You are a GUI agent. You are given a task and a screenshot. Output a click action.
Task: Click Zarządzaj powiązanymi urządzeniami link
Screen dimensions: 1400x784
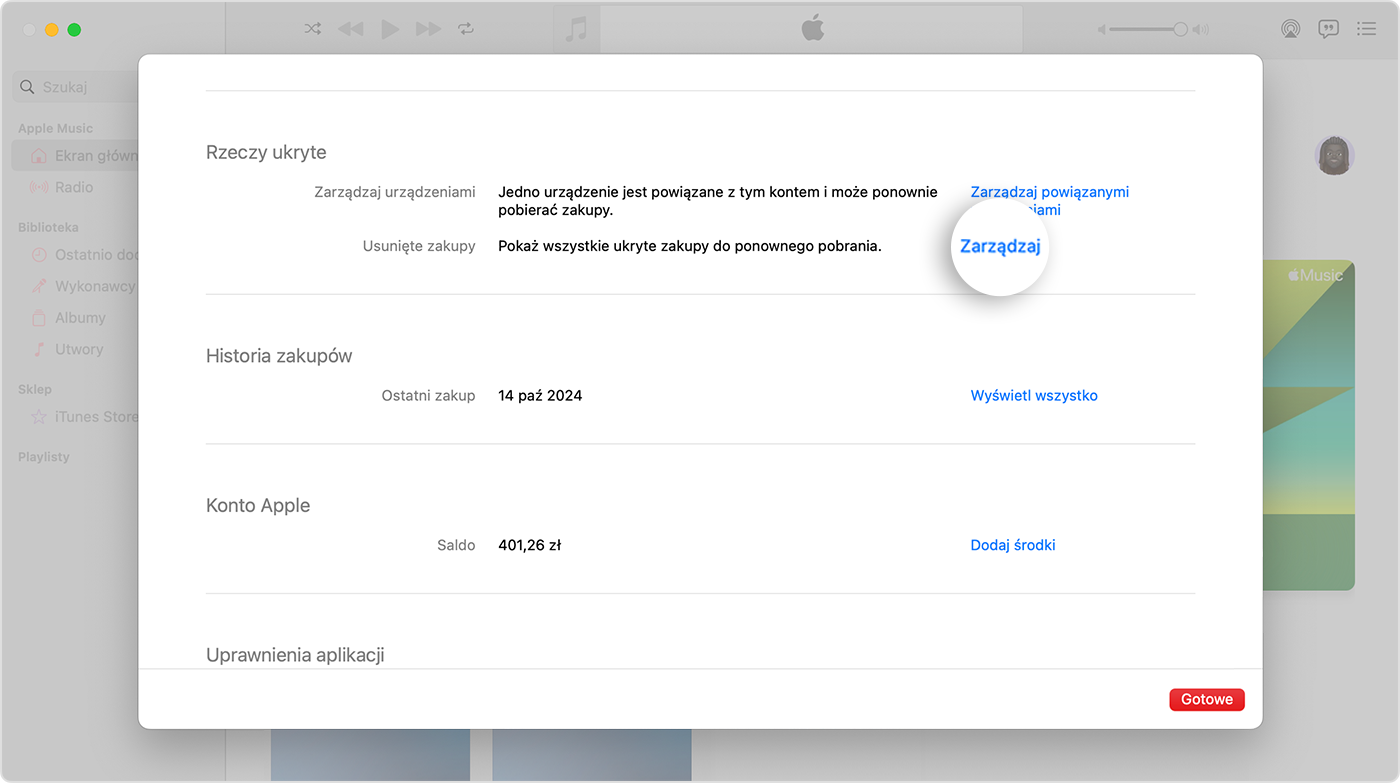(x=1050, y=201)
